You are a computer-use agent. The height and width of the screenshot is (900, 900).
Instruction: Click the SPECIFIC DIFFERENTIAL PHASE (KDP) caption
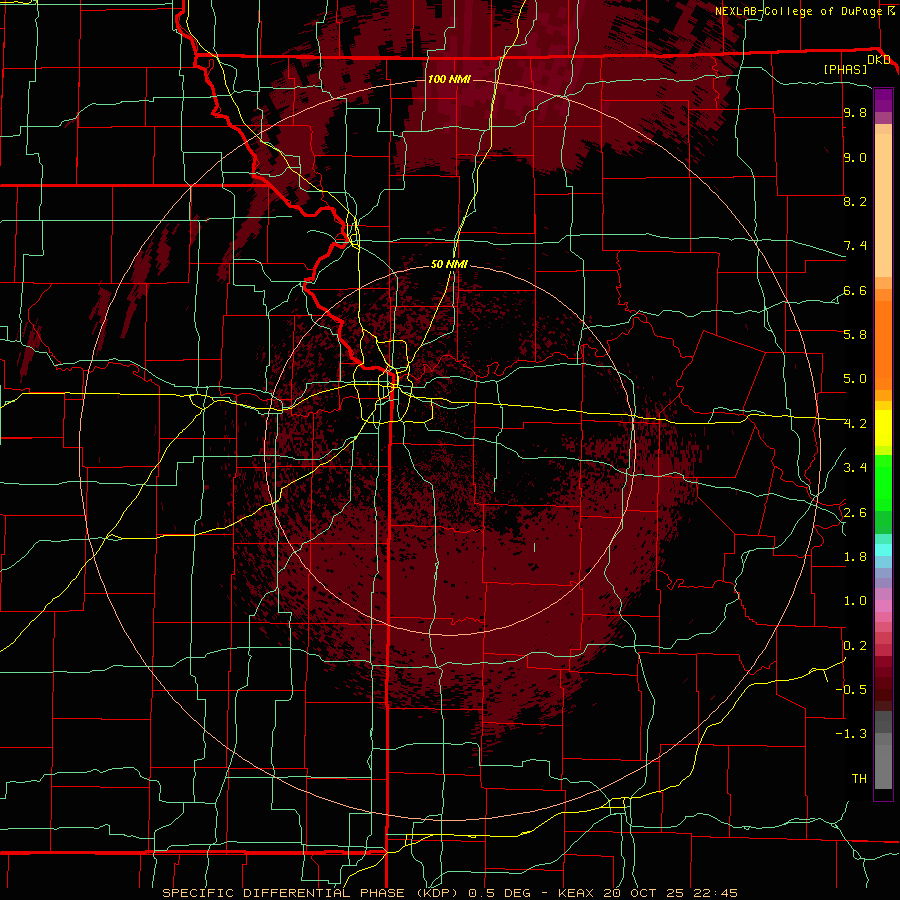point(310,893)
